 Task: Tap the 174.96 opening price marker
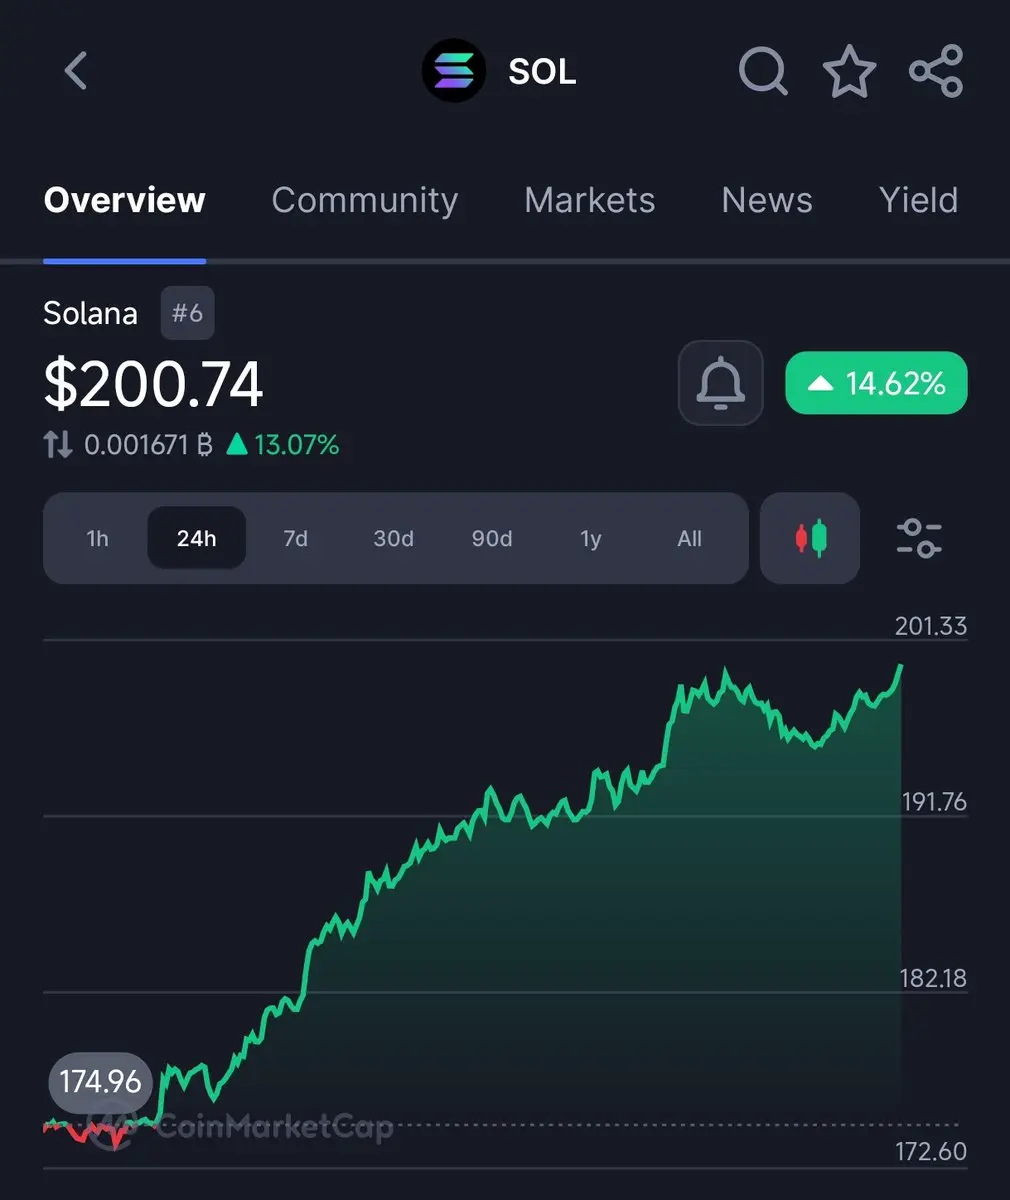click(100, 1082)
